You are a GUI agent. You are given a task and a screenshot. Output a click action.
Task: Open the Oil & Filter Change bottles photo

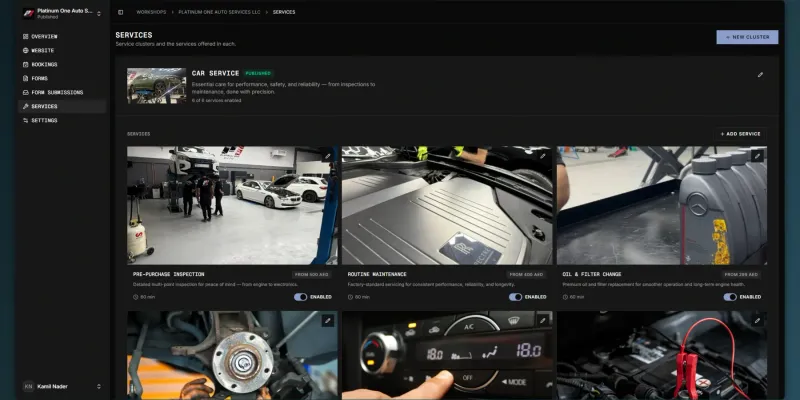coord(662,206)
